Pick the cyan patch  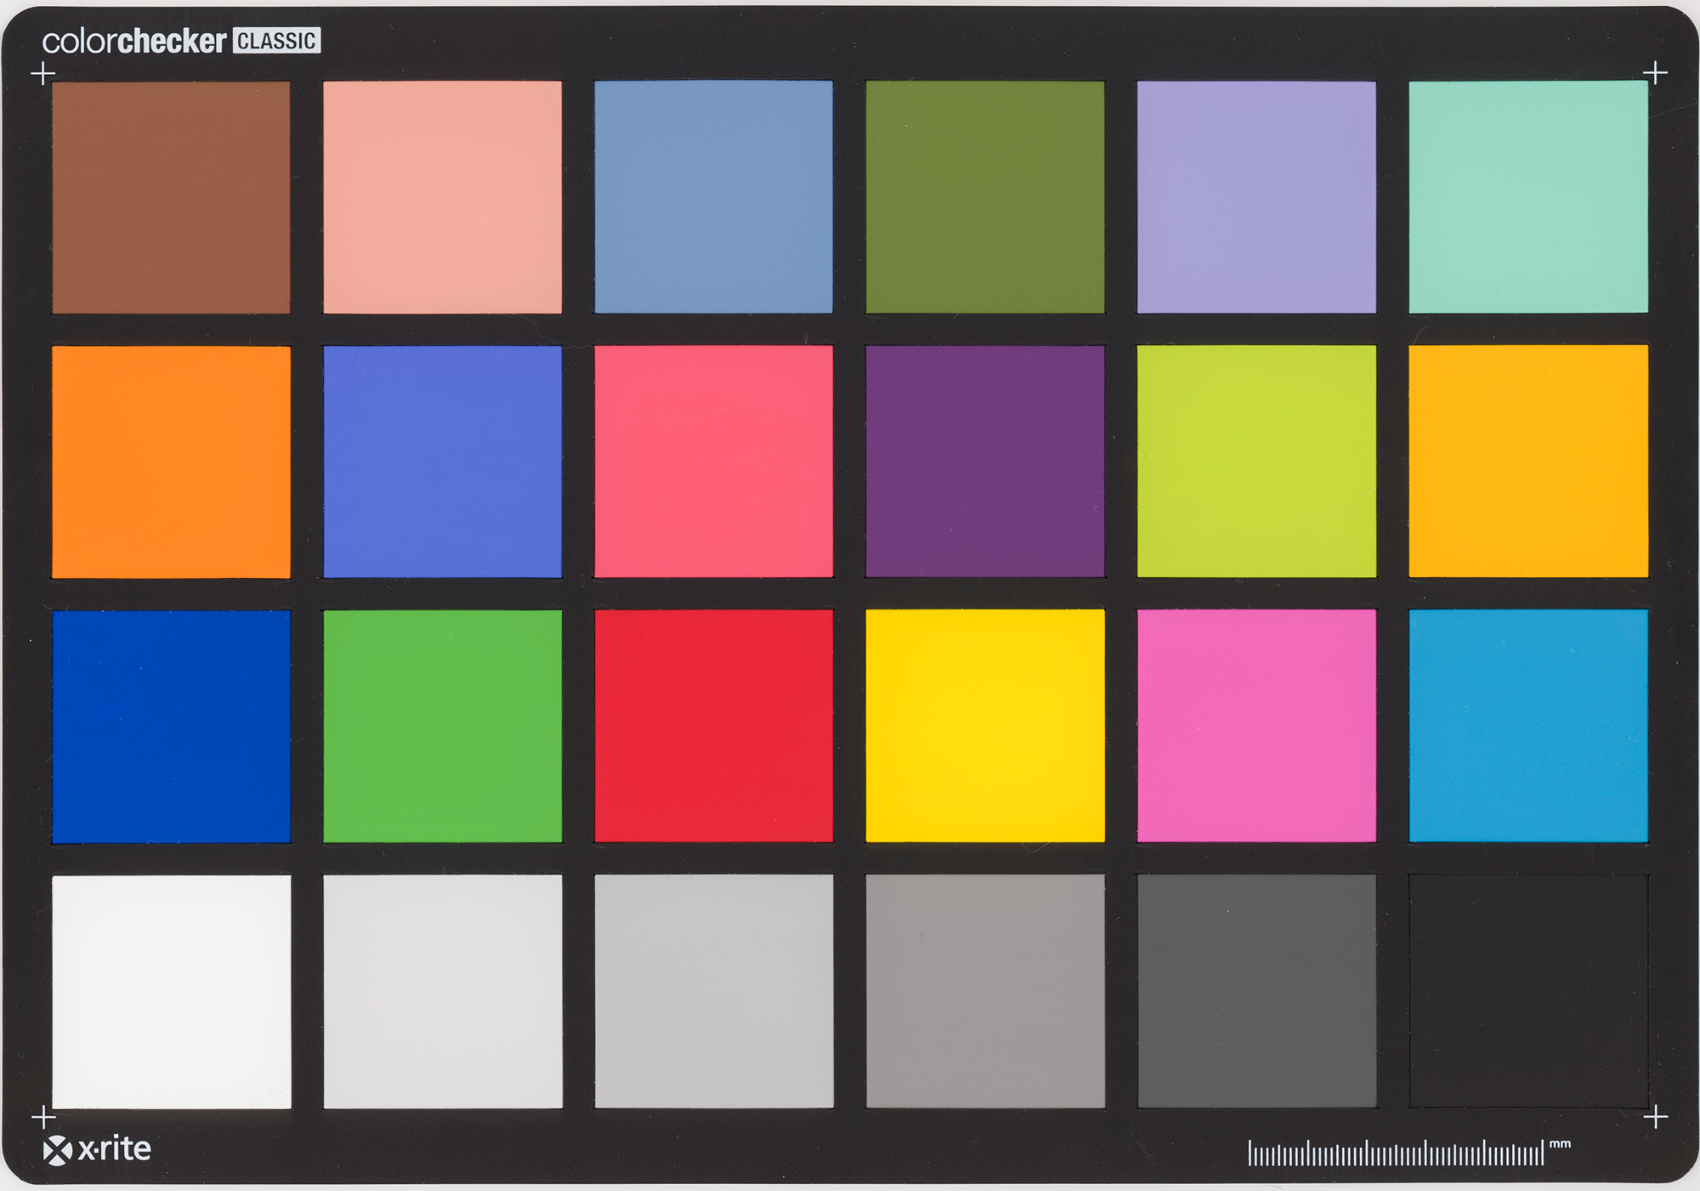pos(1528,727)
